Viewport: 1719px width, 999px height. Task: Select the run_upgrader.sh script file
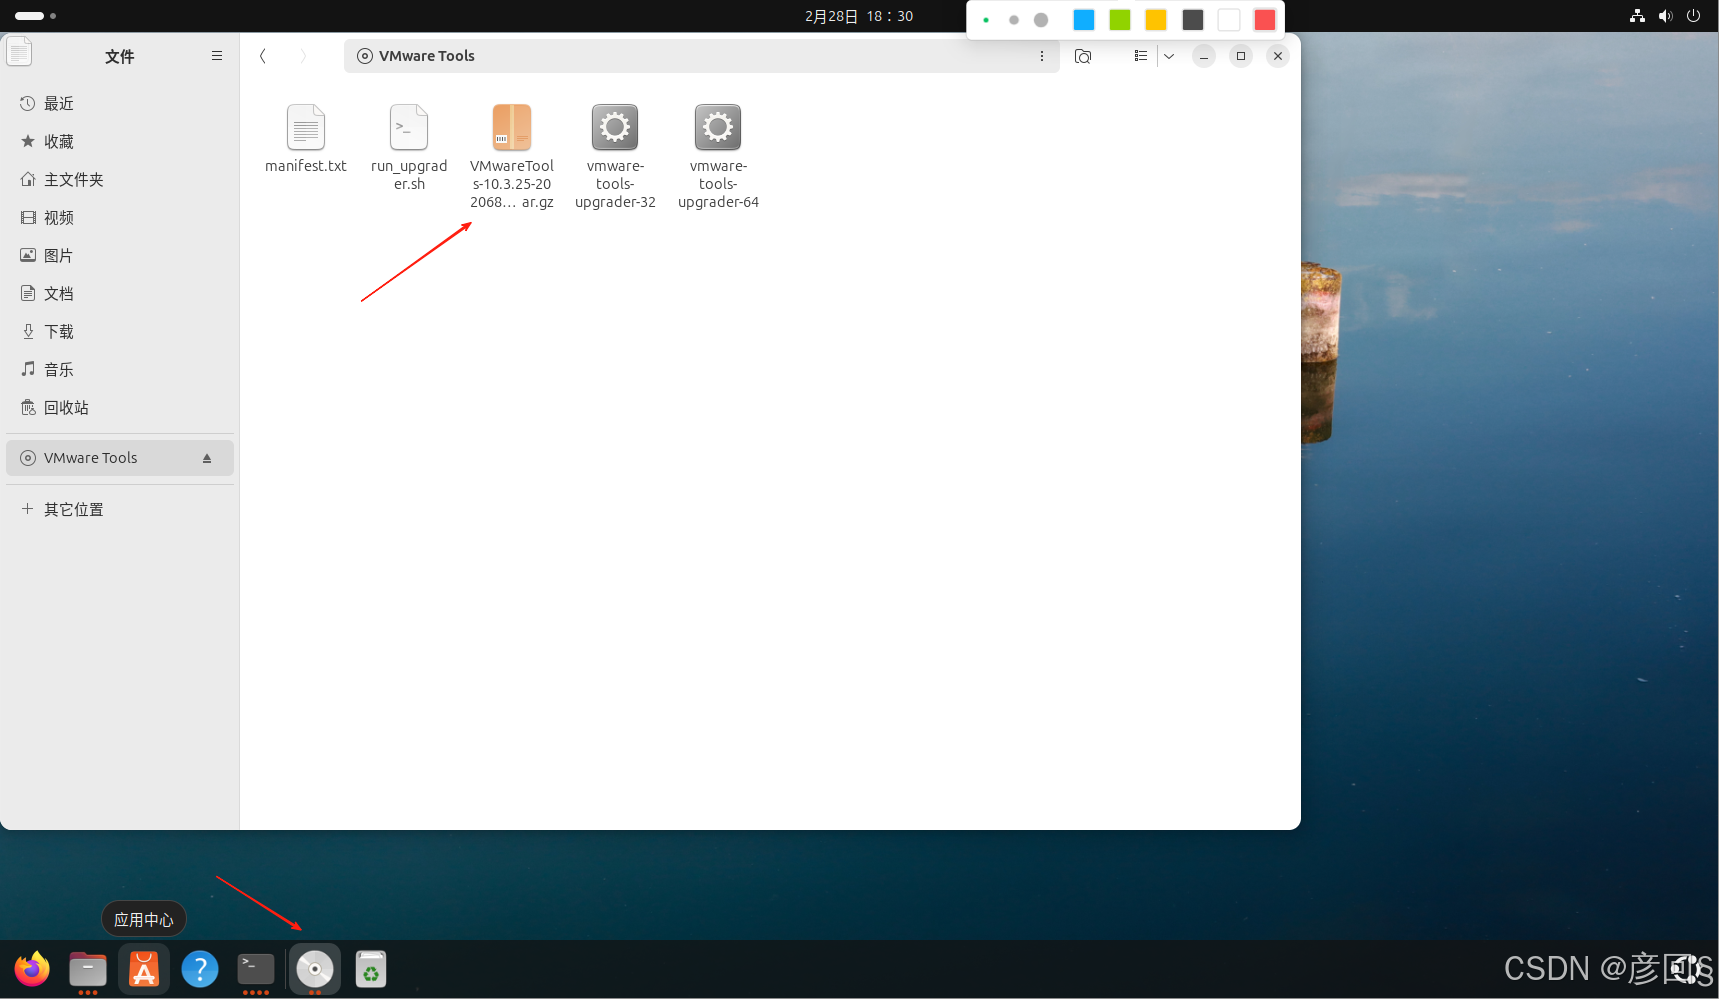tap(409, 147)
